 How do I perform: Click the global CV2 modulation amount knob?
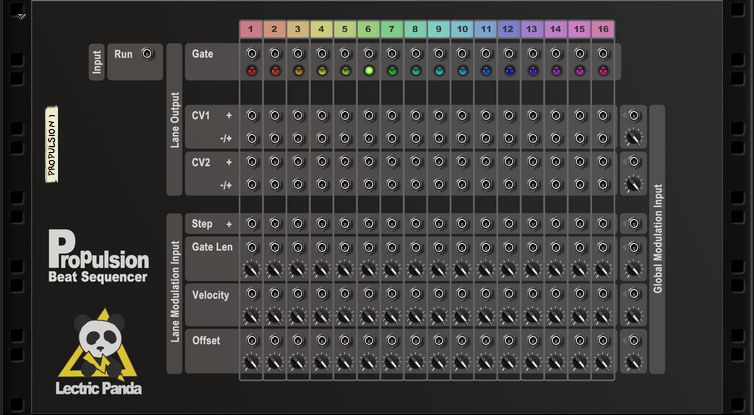pos(634,184)
